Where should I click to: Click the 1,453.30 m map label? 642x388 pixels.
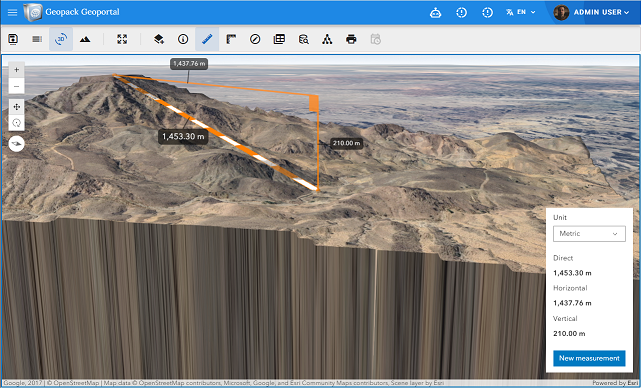pyautogui.click(x=183, y=136)
